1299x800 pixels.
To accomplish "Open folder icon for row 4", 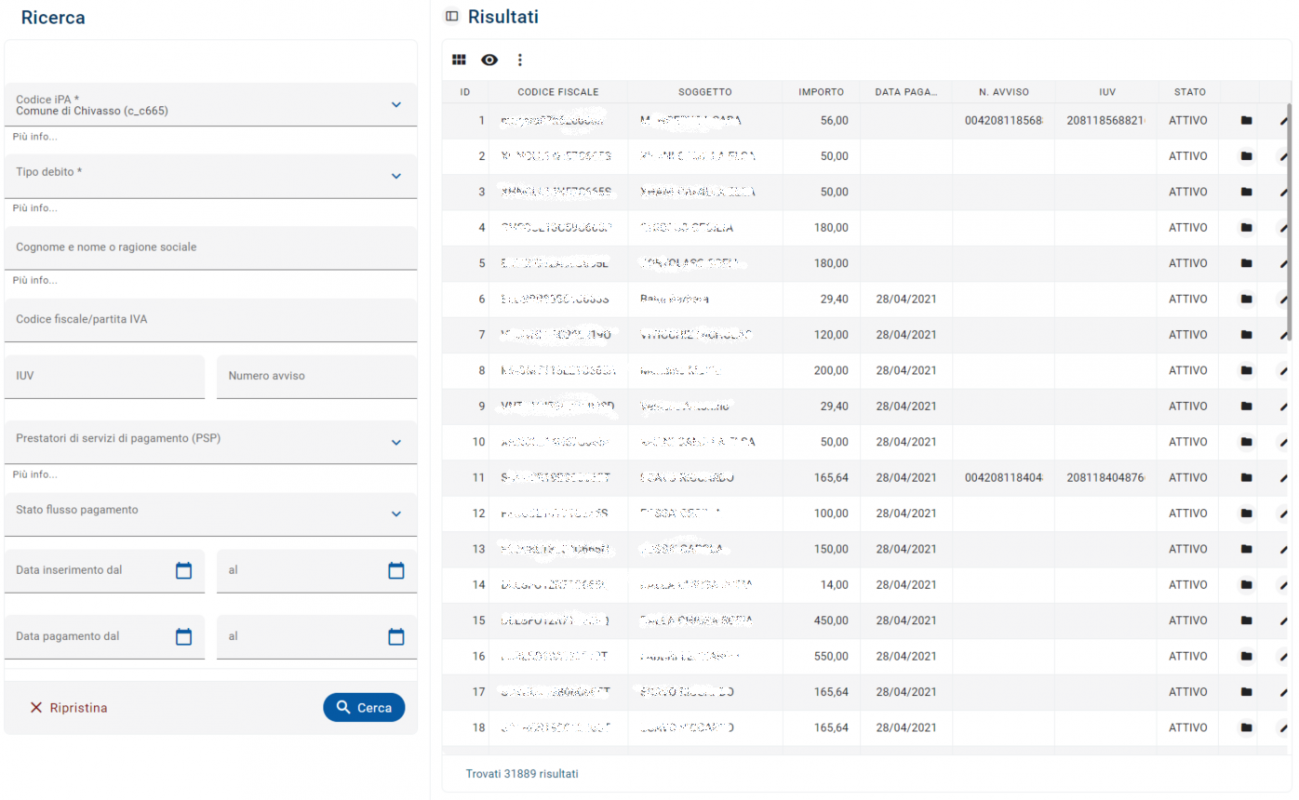I will point(1246,228).
